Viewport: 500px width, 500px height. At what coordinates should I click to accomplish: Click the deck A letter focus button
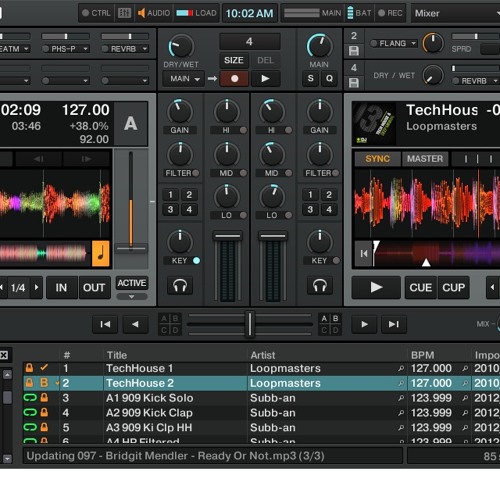[131, 124]
